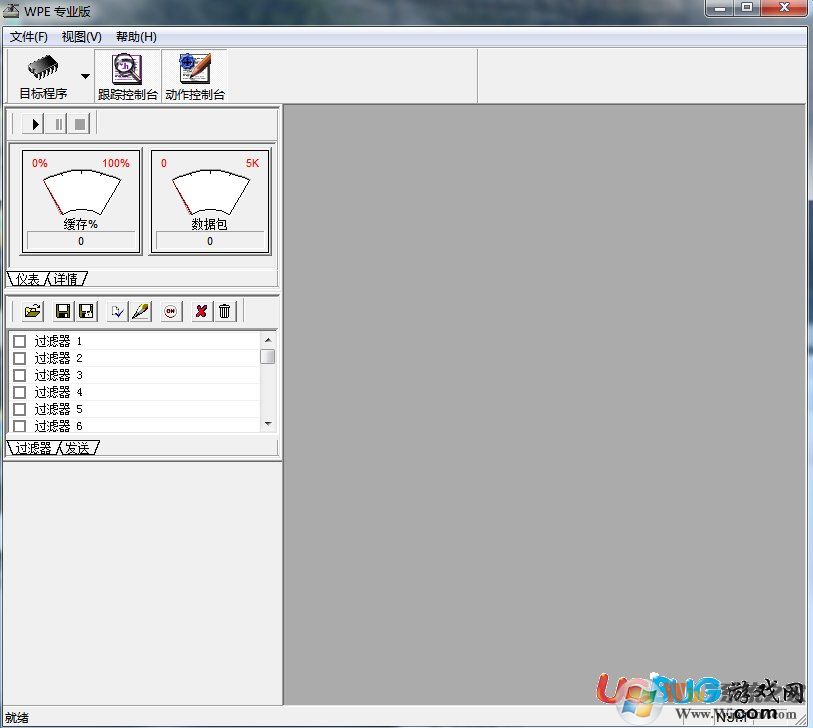Screen dimensions: 813x728
Task: Start logging with the play button
Action: pyautogui.click(x=33, y=124)
